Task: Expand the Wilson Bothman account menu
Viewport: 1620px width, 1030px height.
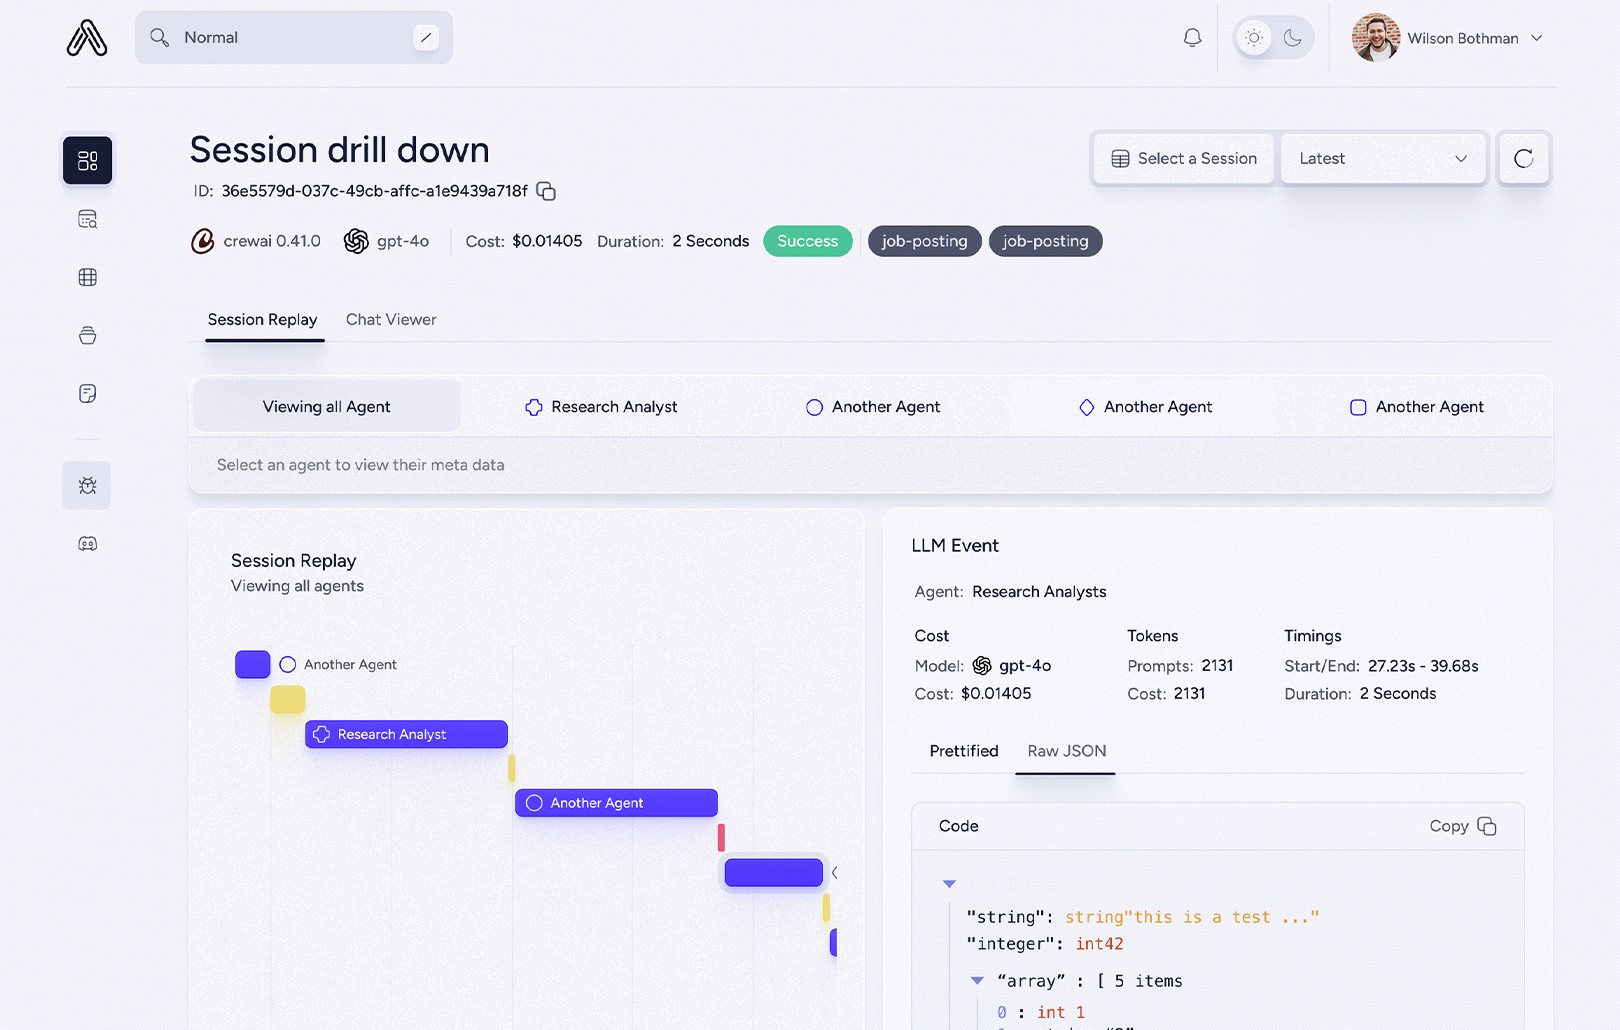Action: (1470, 38)
